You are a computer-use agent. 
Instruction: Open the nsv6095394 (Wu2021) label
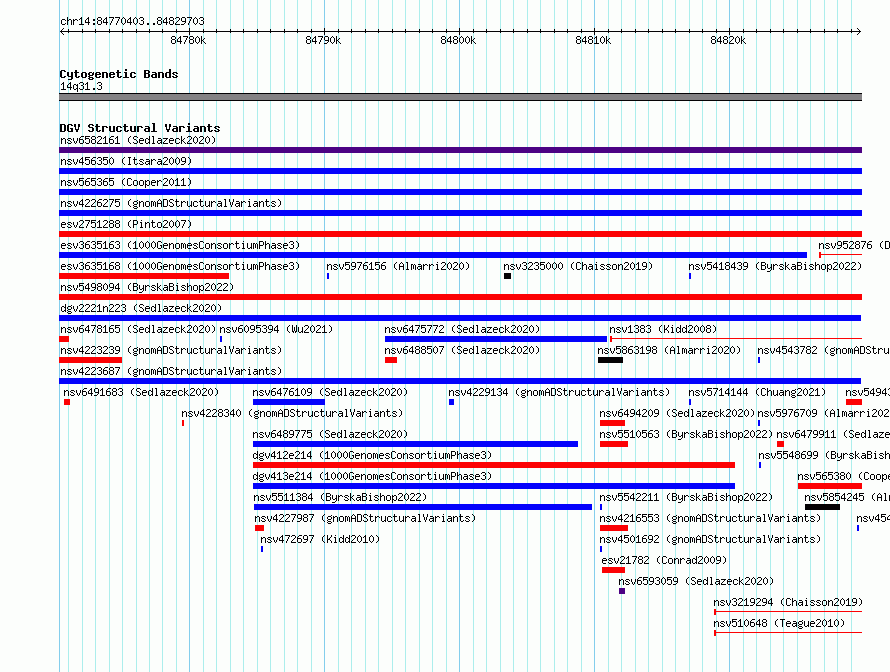click(x=276, y=329)
